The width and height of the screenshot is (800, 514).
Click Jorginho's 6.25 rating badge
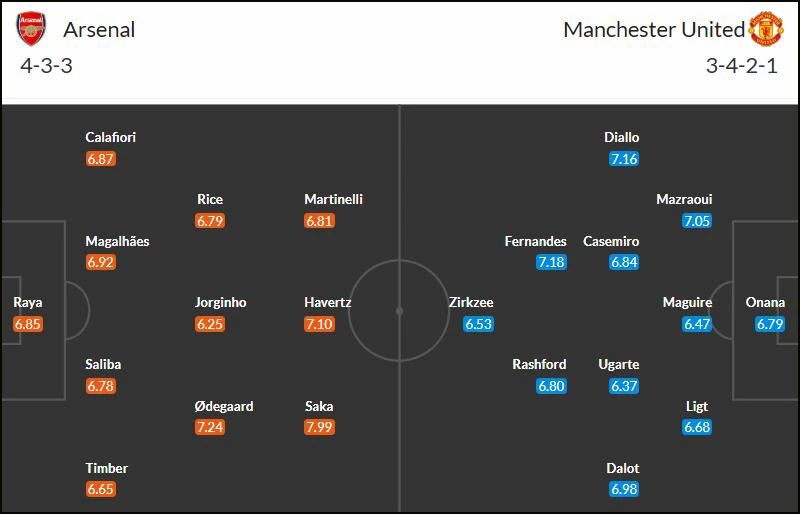coord(210,324)
